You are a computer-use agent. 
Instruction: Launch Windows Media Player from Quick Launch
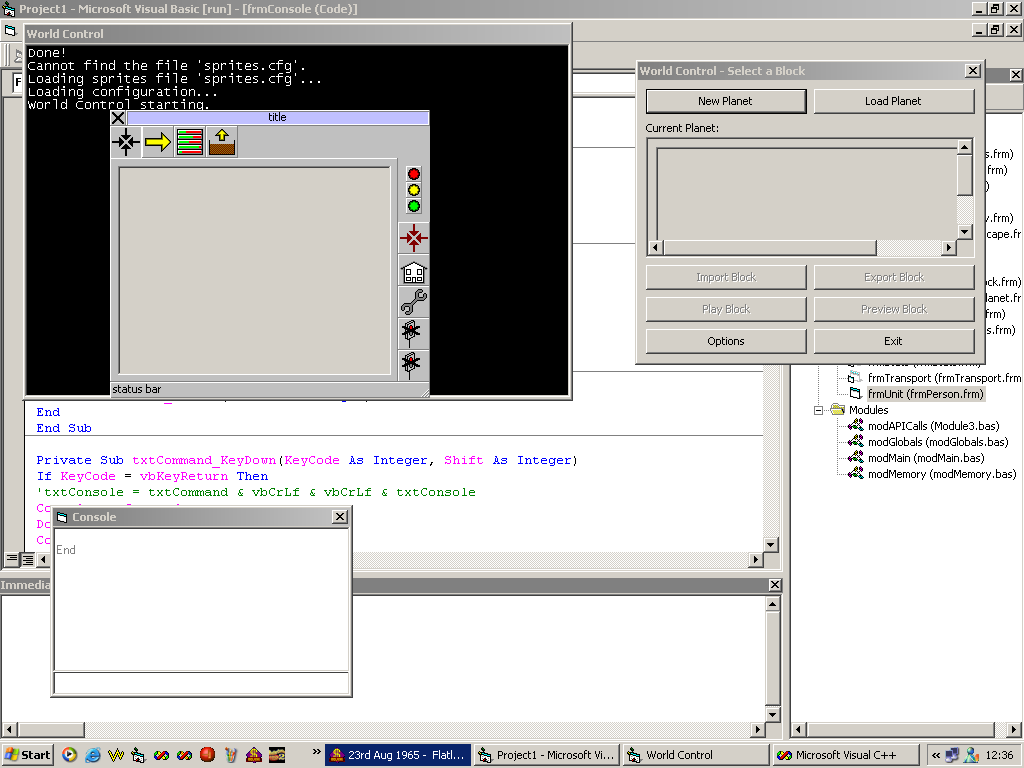click(x=69, y=755)
